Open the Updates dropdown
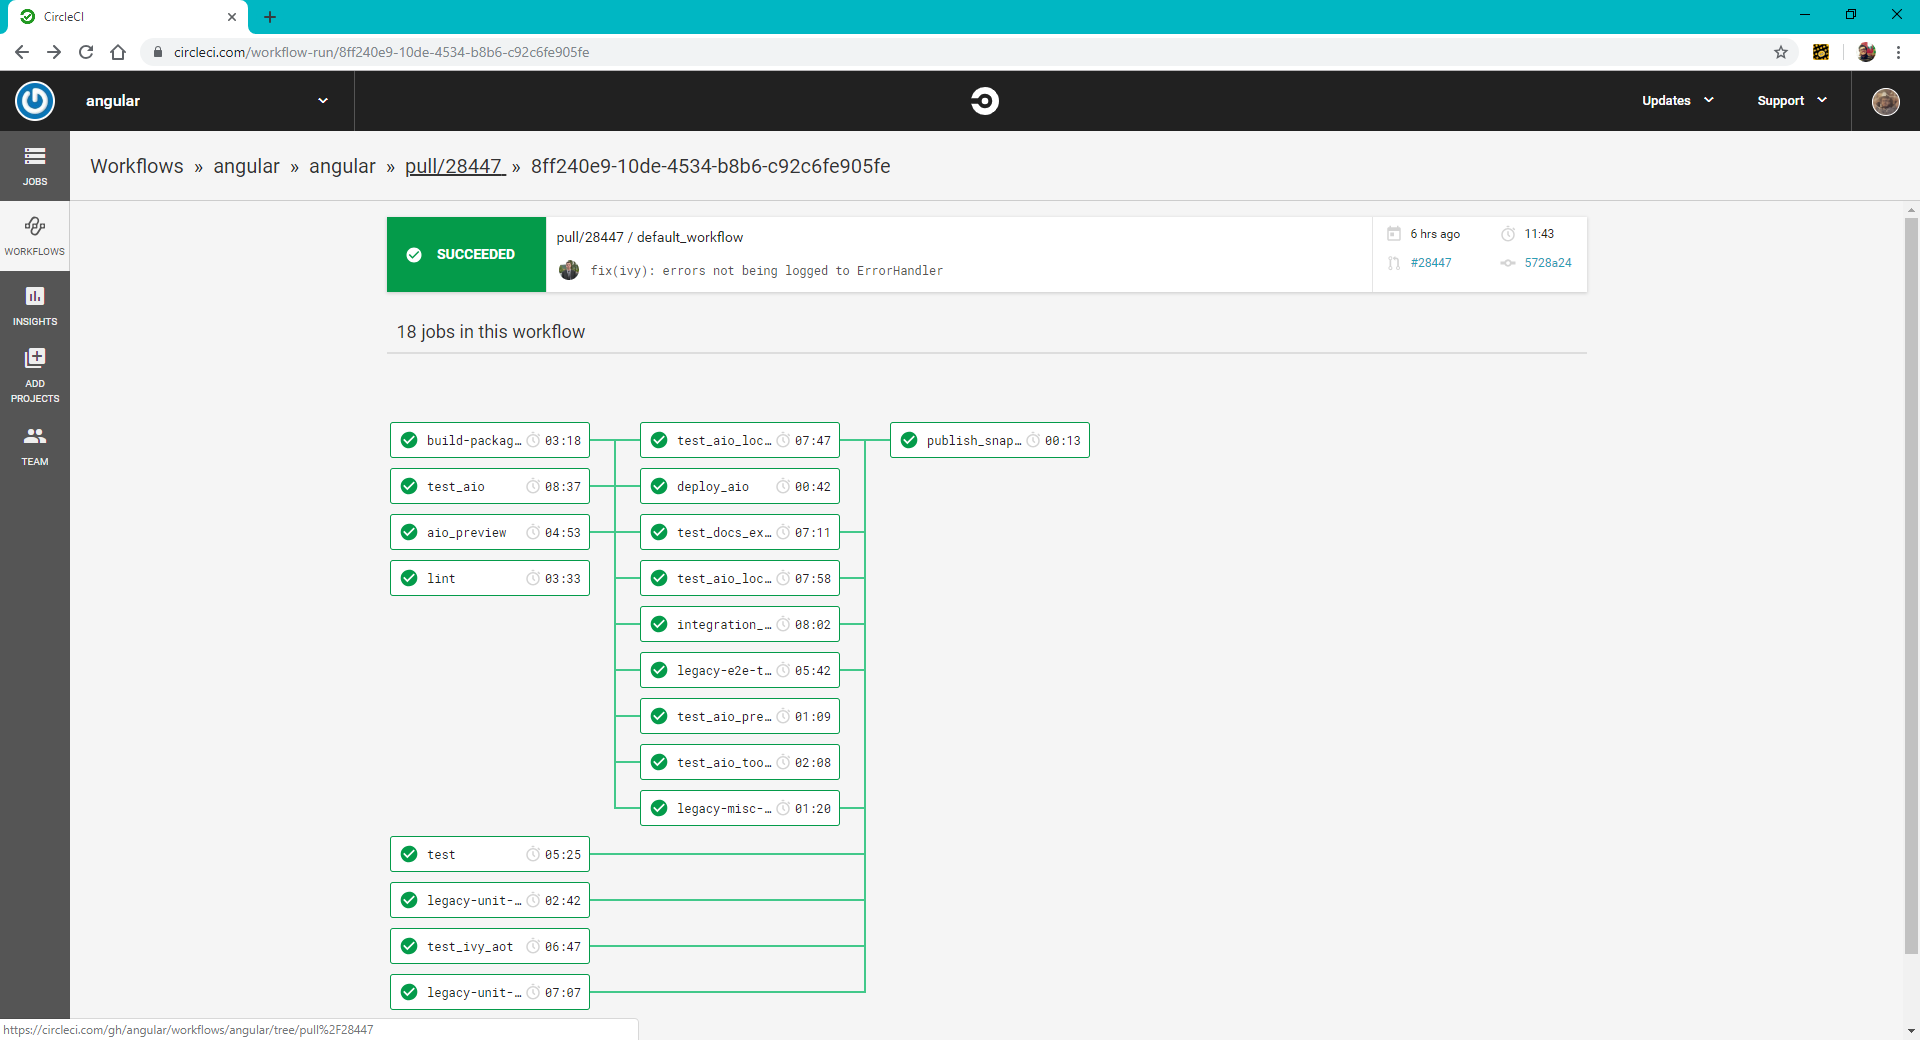The image size is (1920, 1040). pos(1678,101)
